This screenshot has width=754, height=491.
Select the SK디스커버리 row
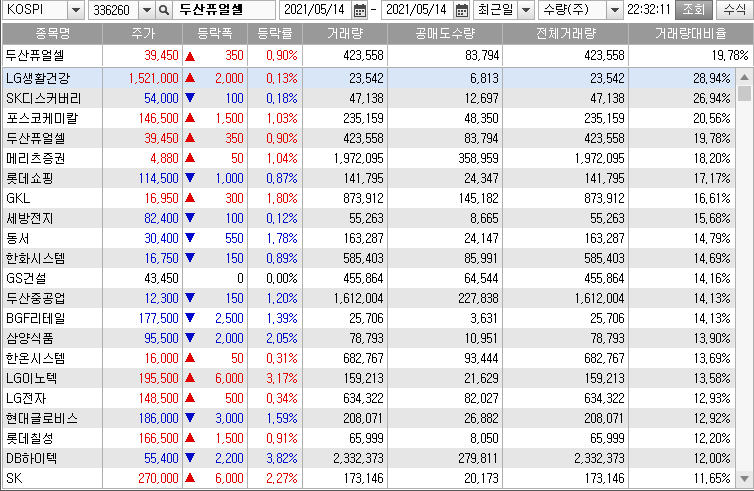[369, 98]
